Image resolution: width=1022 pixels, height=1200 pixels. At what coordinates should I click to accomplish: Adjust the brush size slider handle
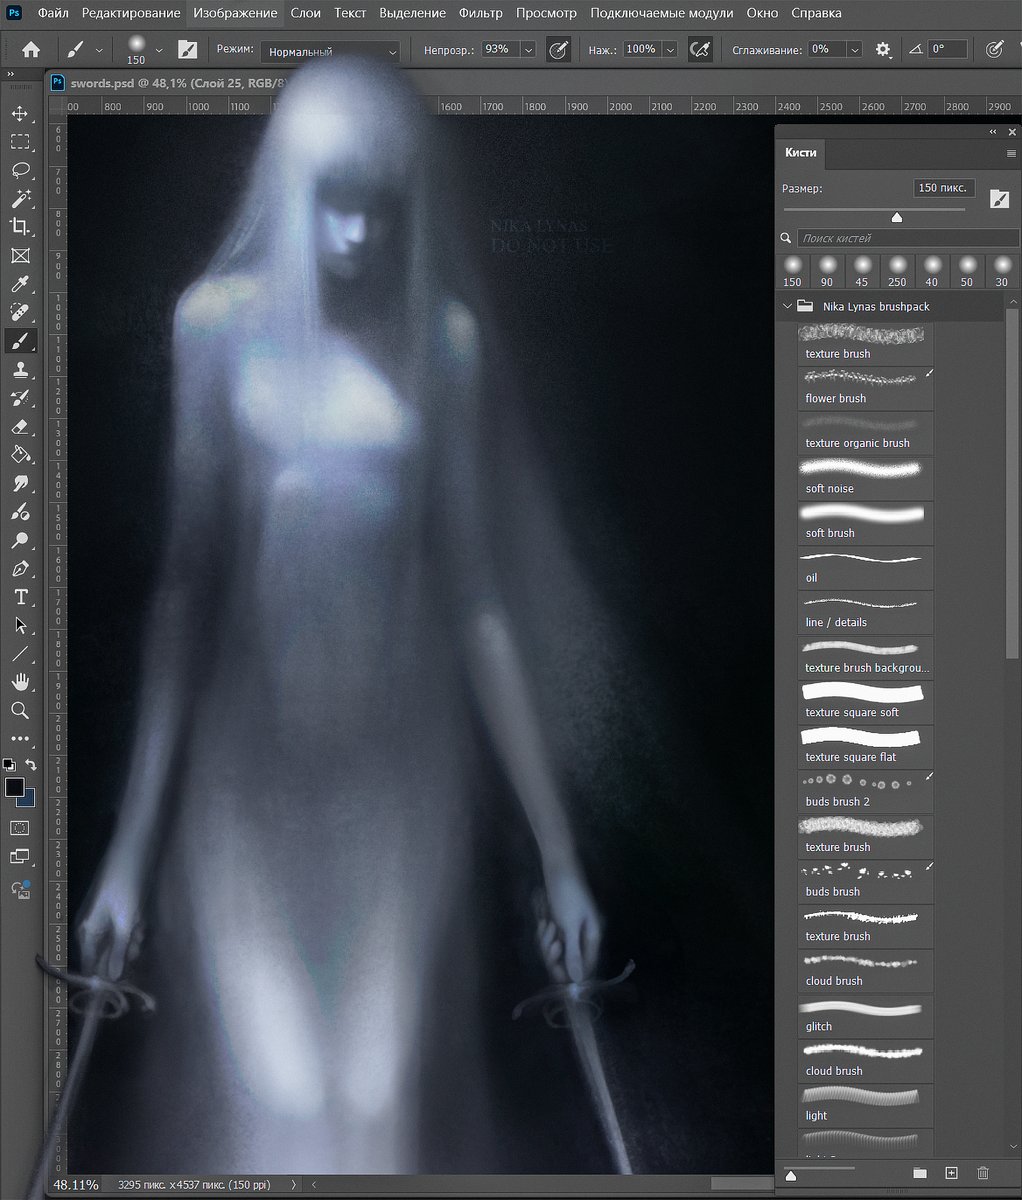click(897, 217)
